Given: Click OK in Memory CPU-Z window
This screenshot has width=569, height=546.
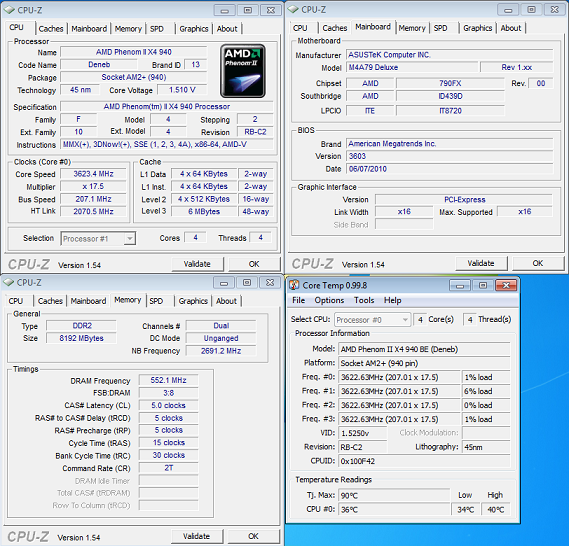Looking at the screenshot, I should [x=253, y=536].
